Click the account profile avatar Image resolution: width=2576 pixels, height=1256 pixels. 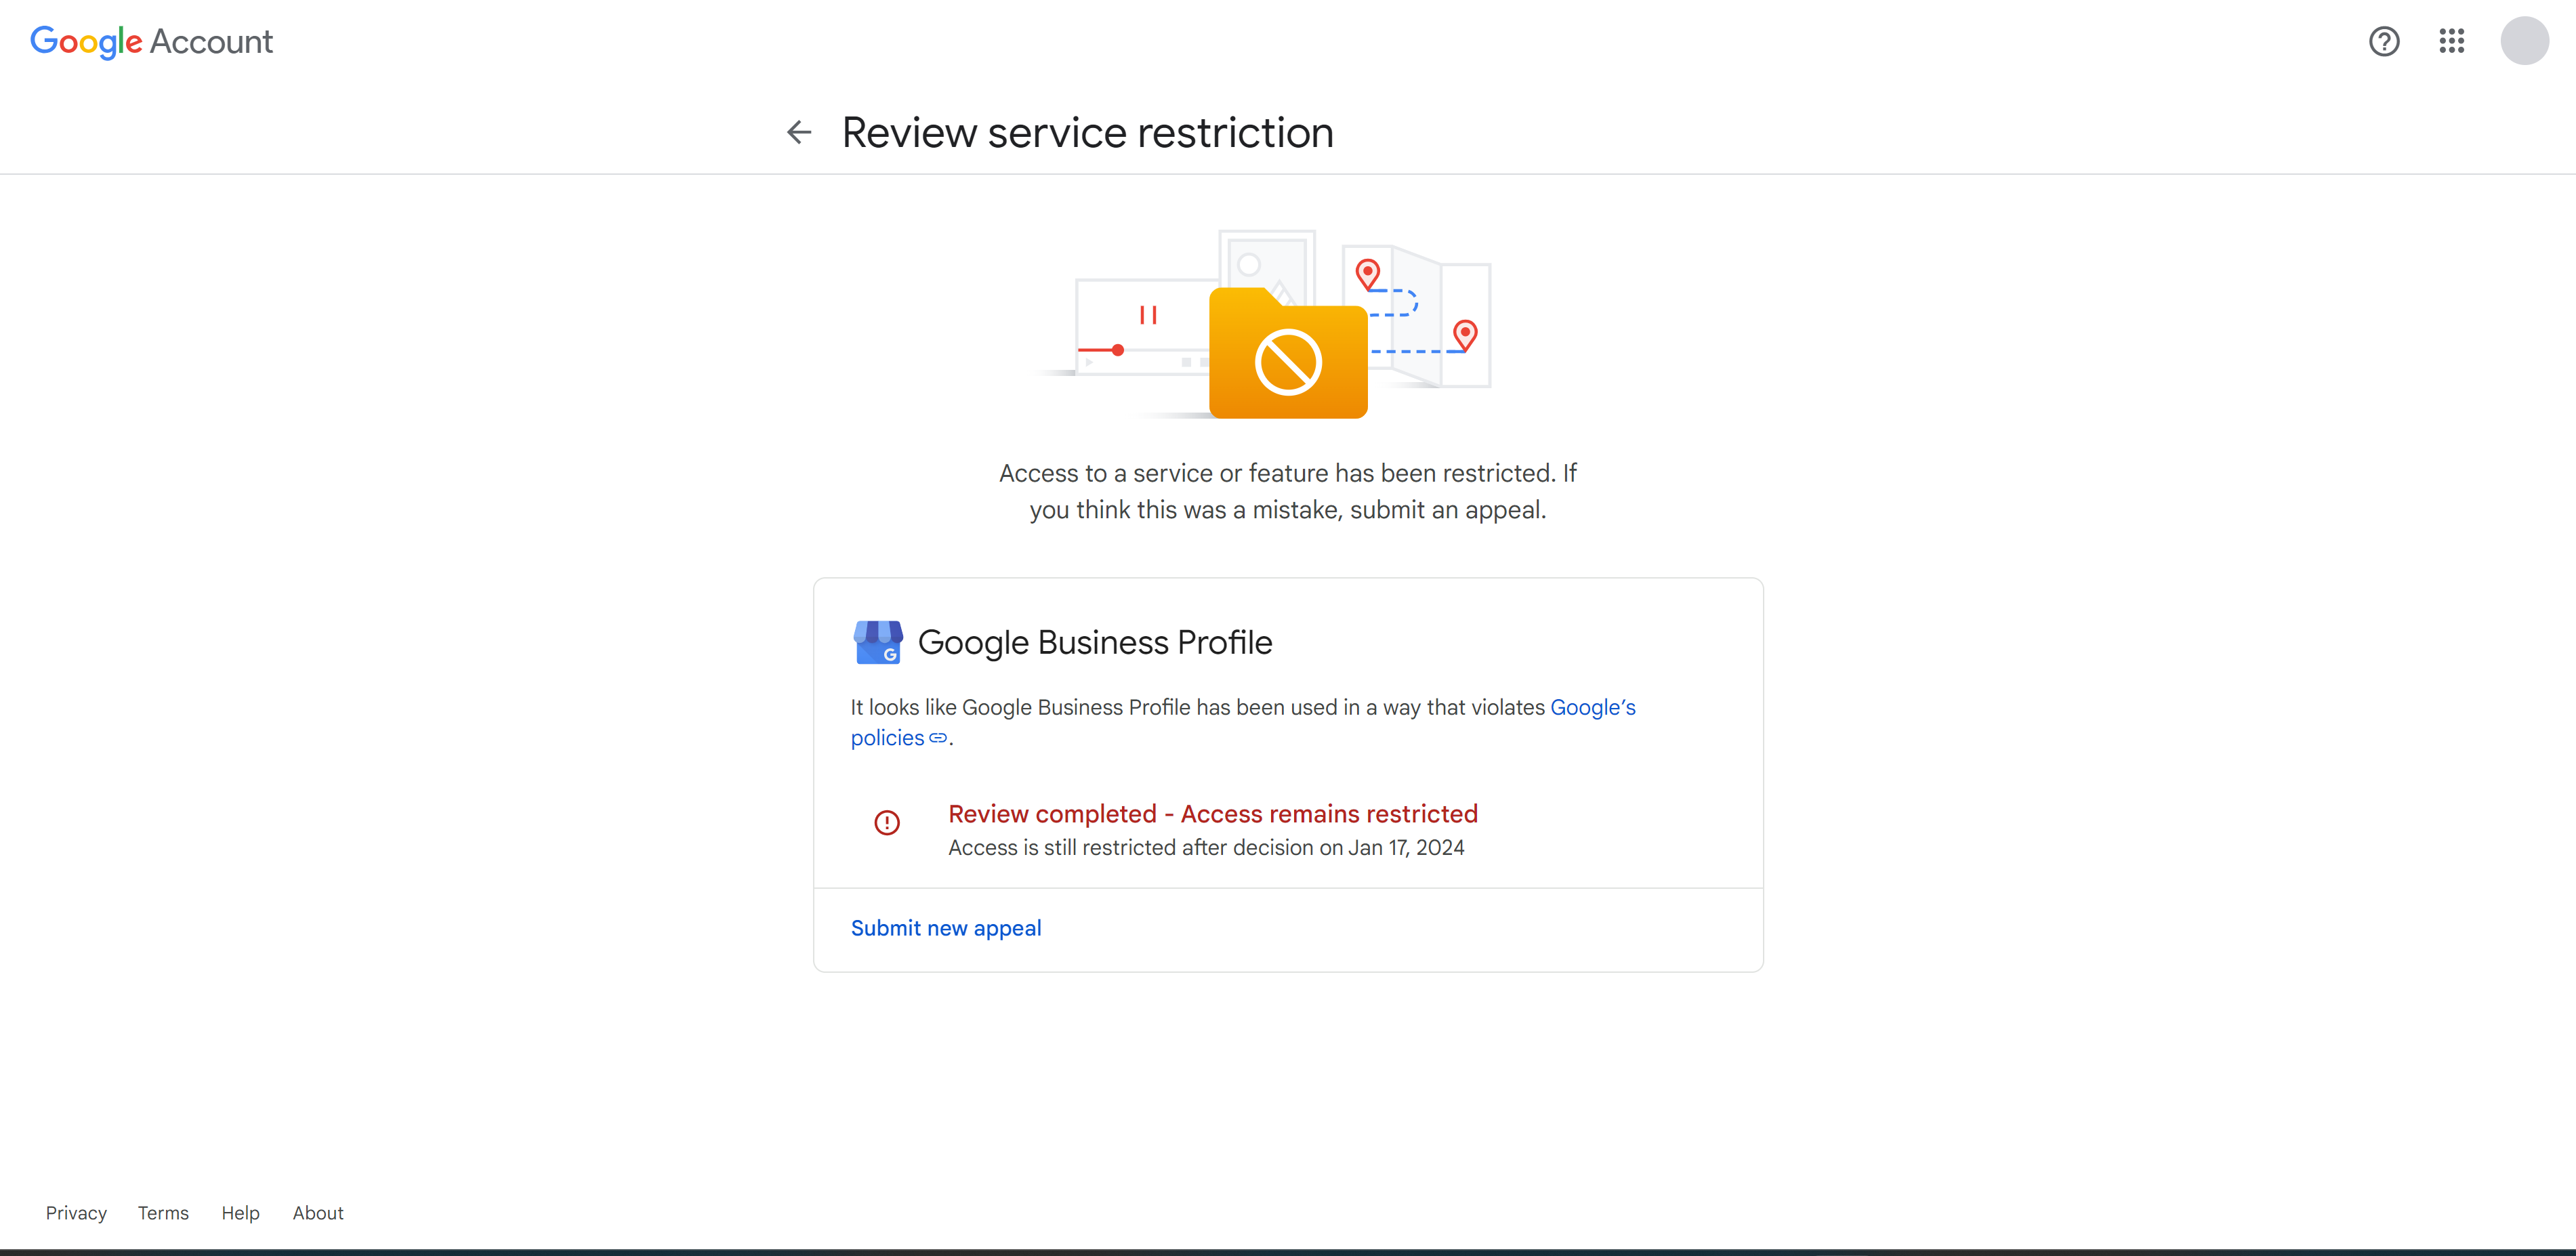click(x=2524, y=41)
